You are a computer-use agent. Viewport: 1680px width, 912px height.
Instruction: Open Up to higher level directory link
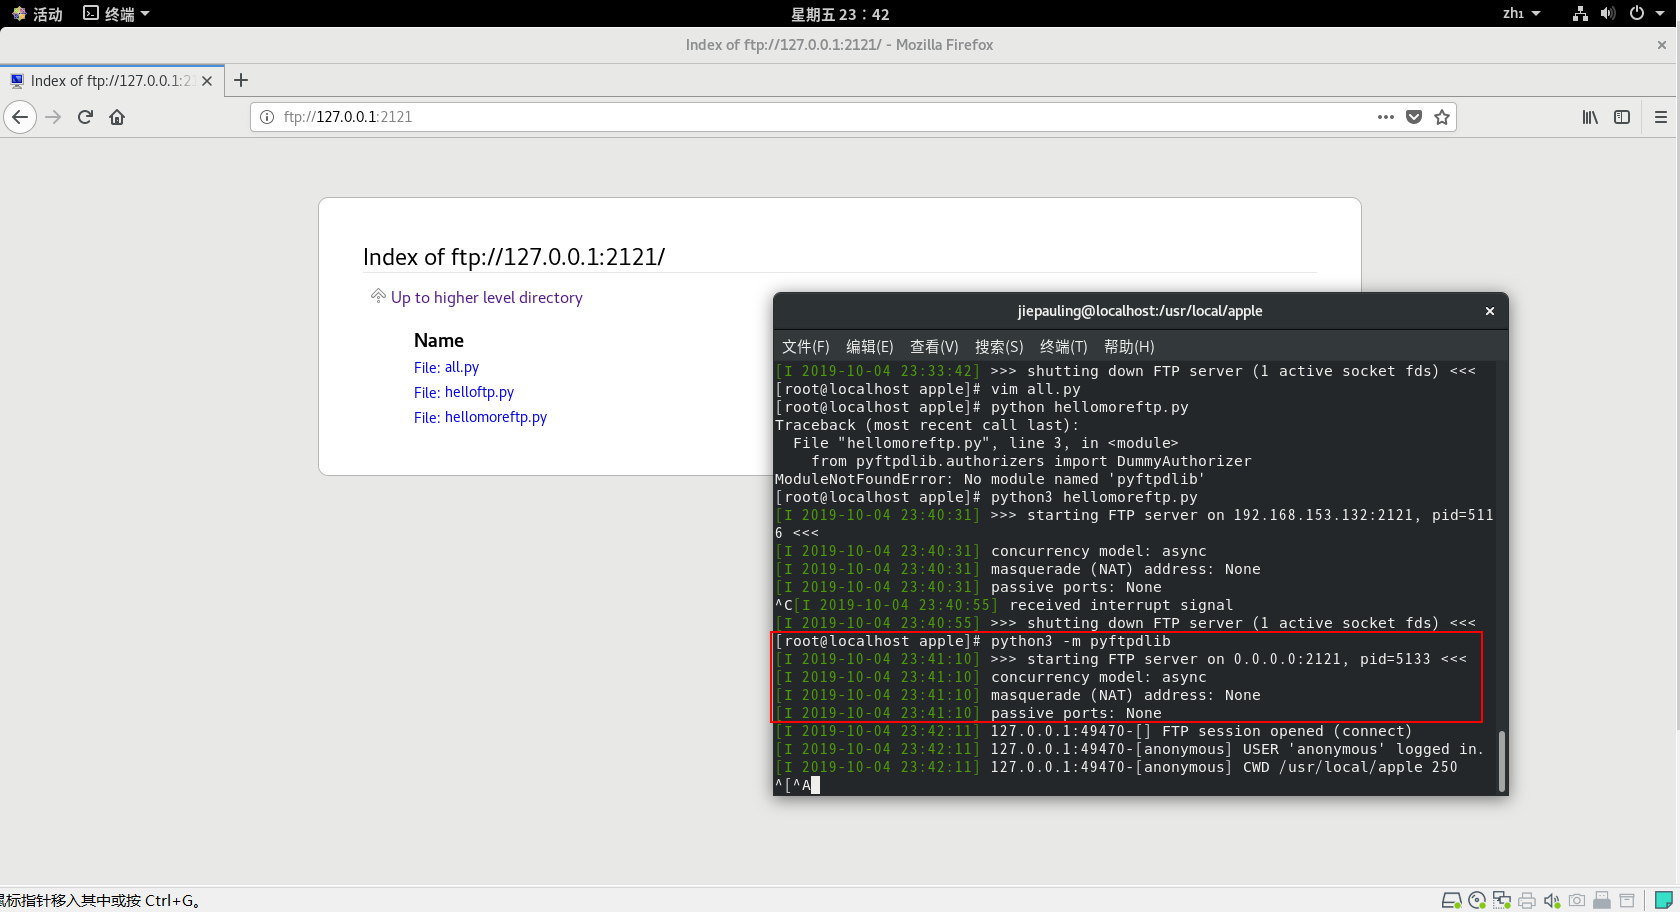click(486, 298)
